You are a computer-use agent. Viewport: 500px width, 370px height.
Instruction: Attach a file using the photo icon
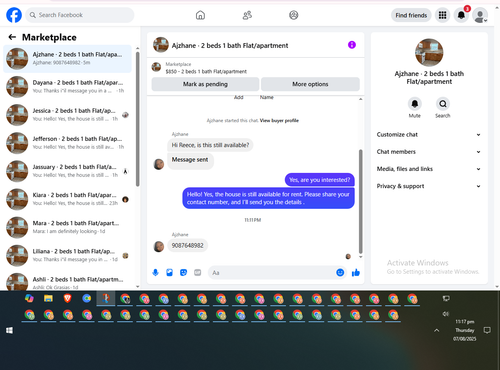[x=169, y=273]
